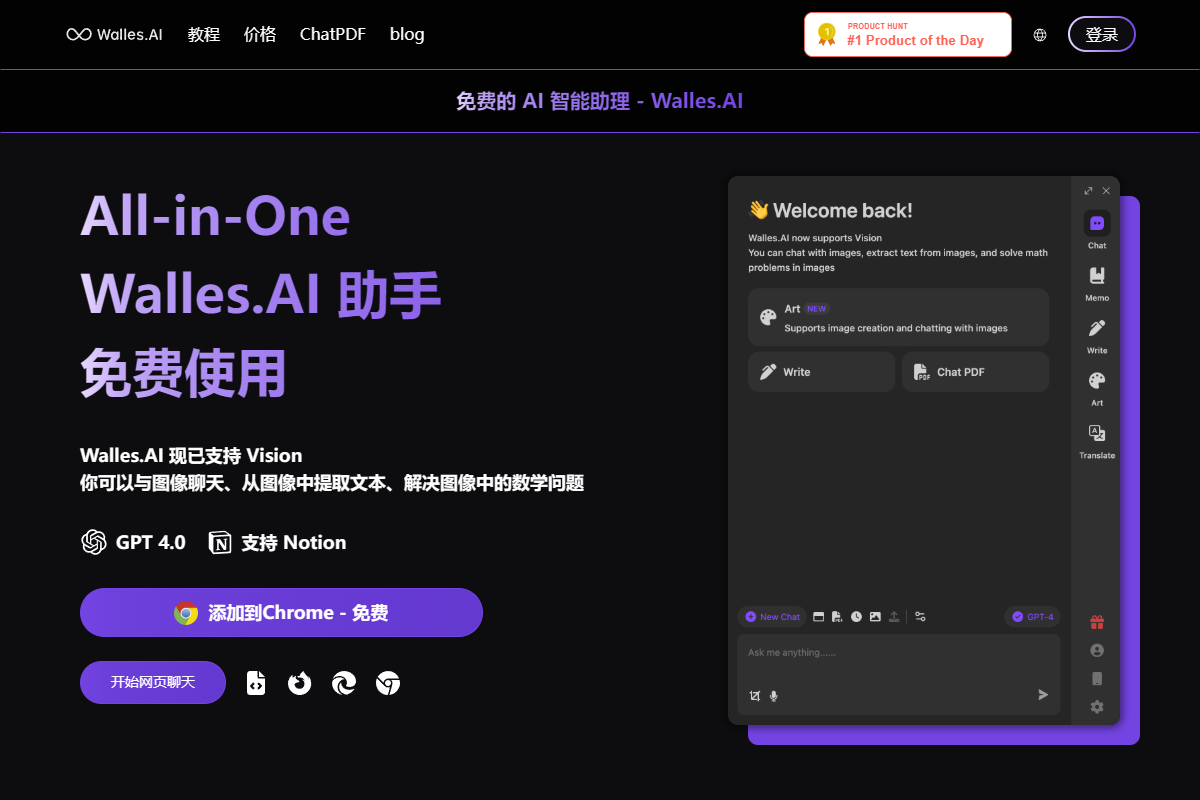Image resolution: width=1200 pixels, height=800 pixels.
Task: Toggle the GPT-4 model selector
Action: tap(1032, 617)
